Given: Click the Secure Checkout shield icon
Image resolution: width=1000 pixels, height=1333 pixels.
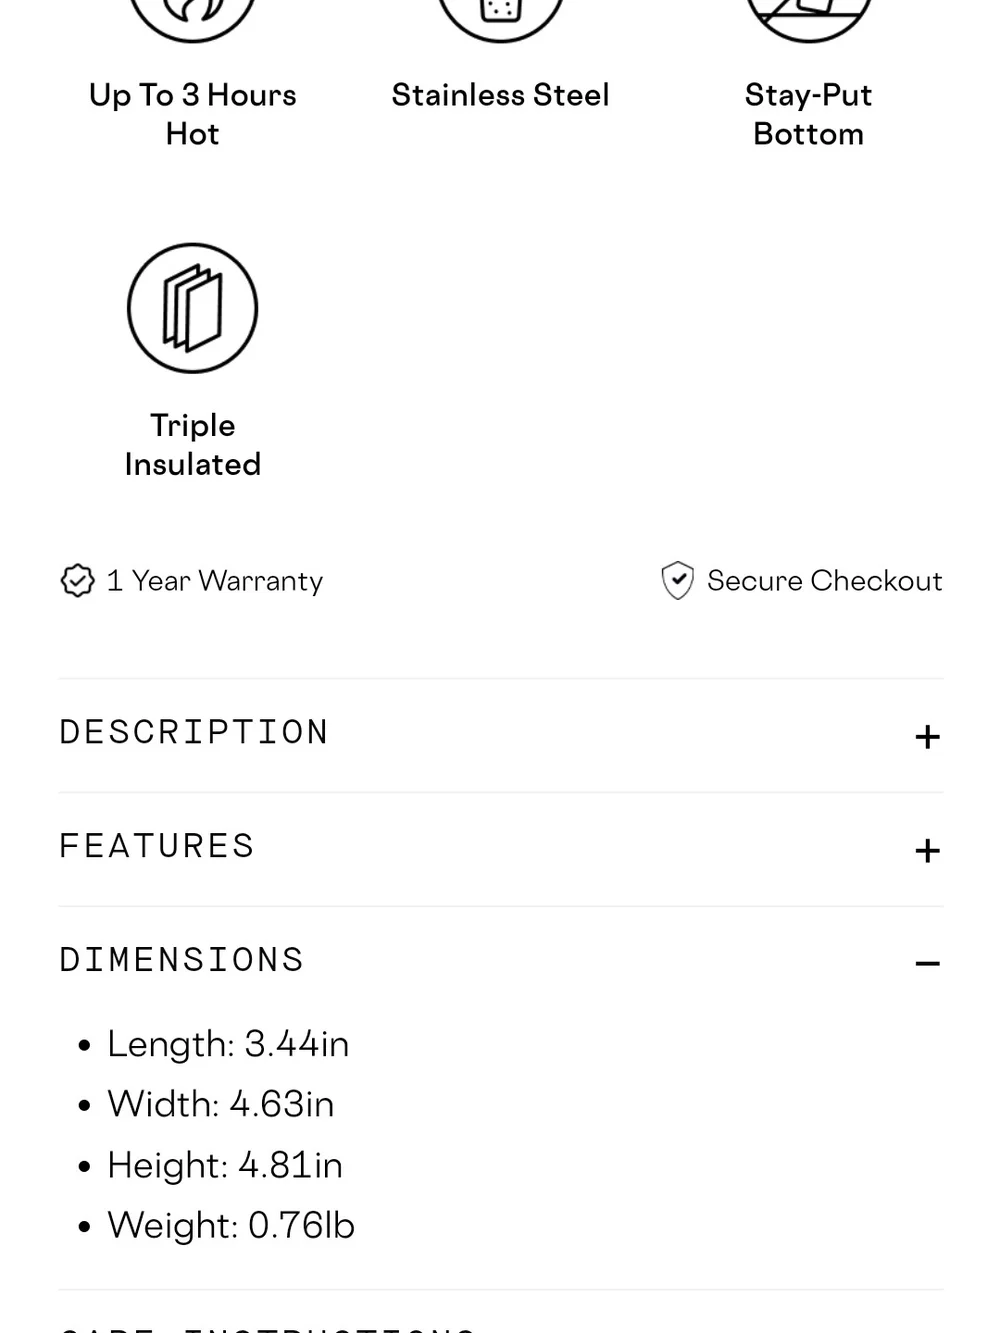Looking at the screenshot, I should click(x=677, y=581).
